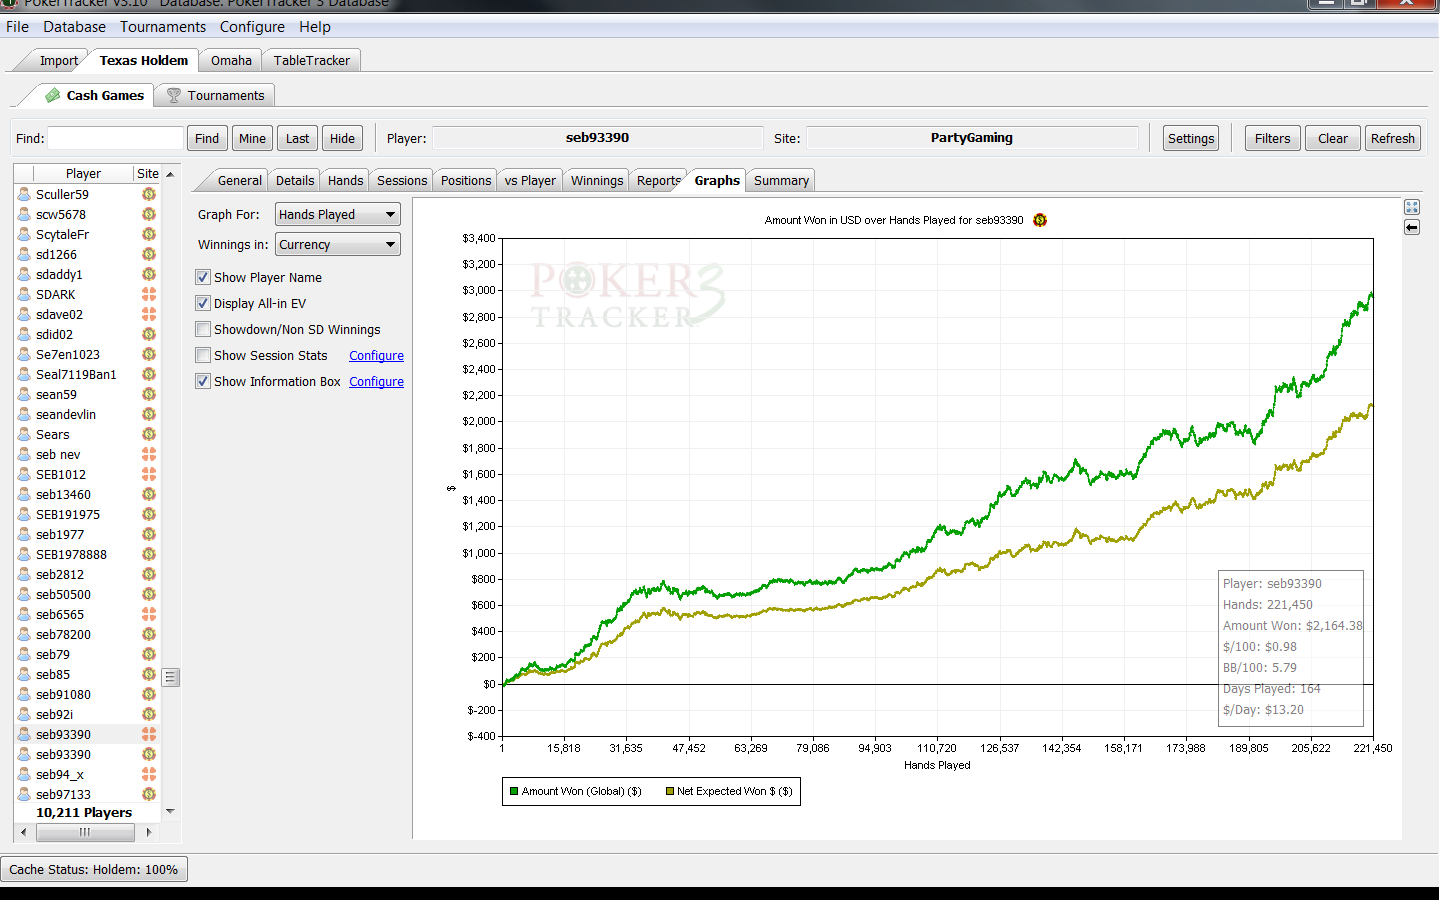Viewport: 1452px width, 900px height.
Task: Click the site icon next to seb91080
Action: 149,694
